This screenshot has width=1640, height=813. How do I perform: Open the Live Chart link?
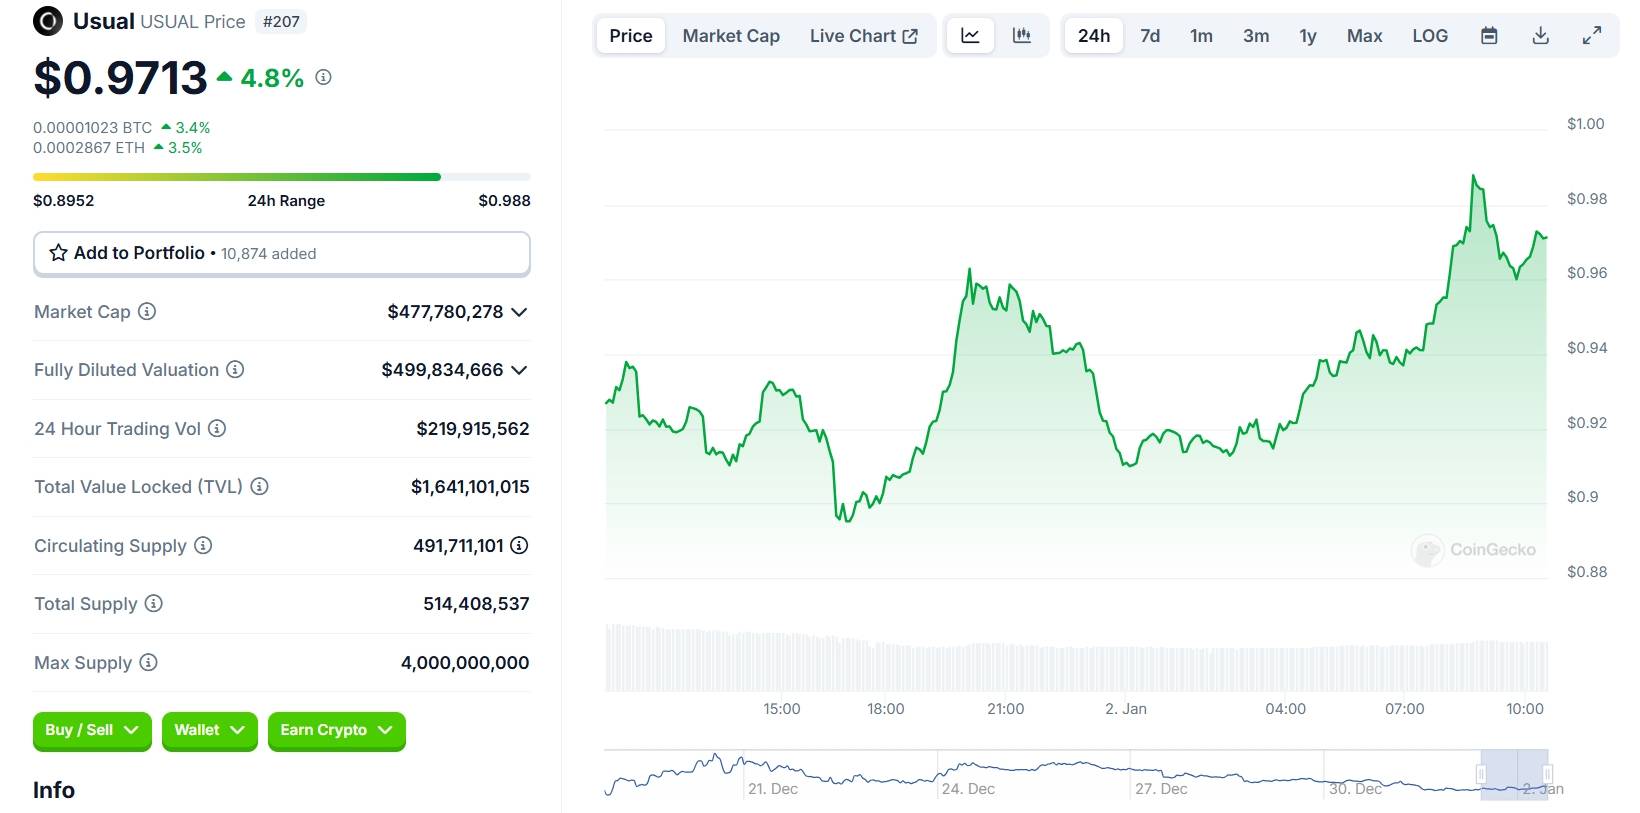tap(864, 36)
